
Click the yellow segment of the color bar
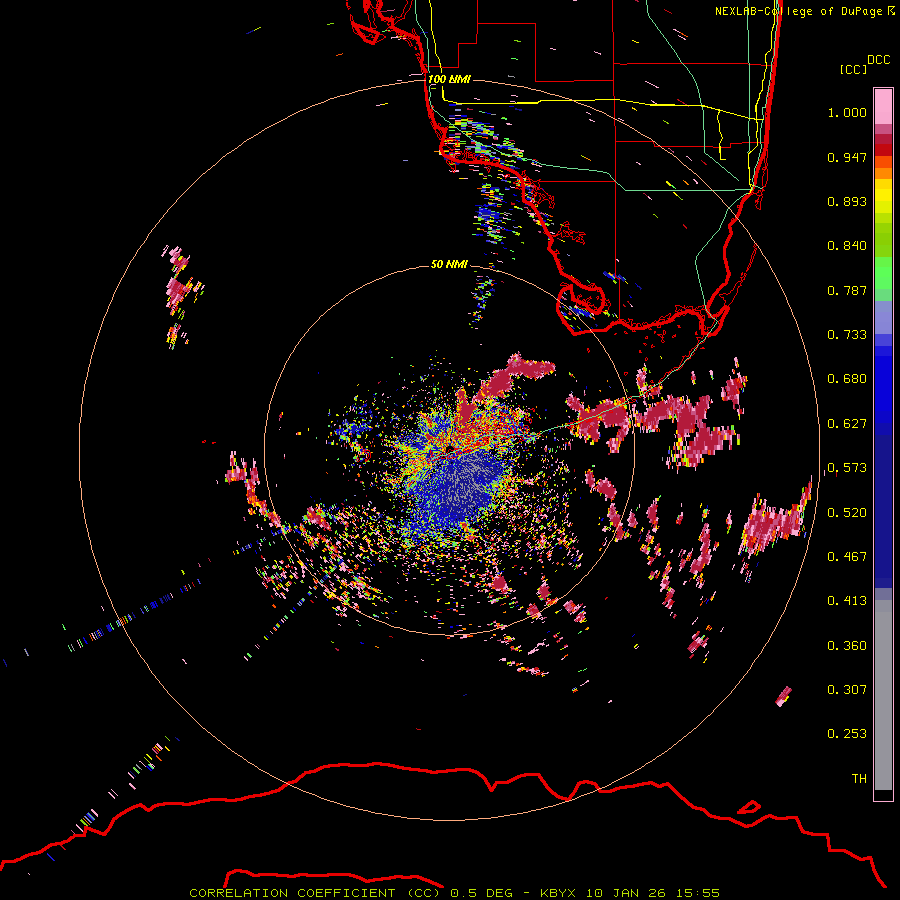[883, 197]
